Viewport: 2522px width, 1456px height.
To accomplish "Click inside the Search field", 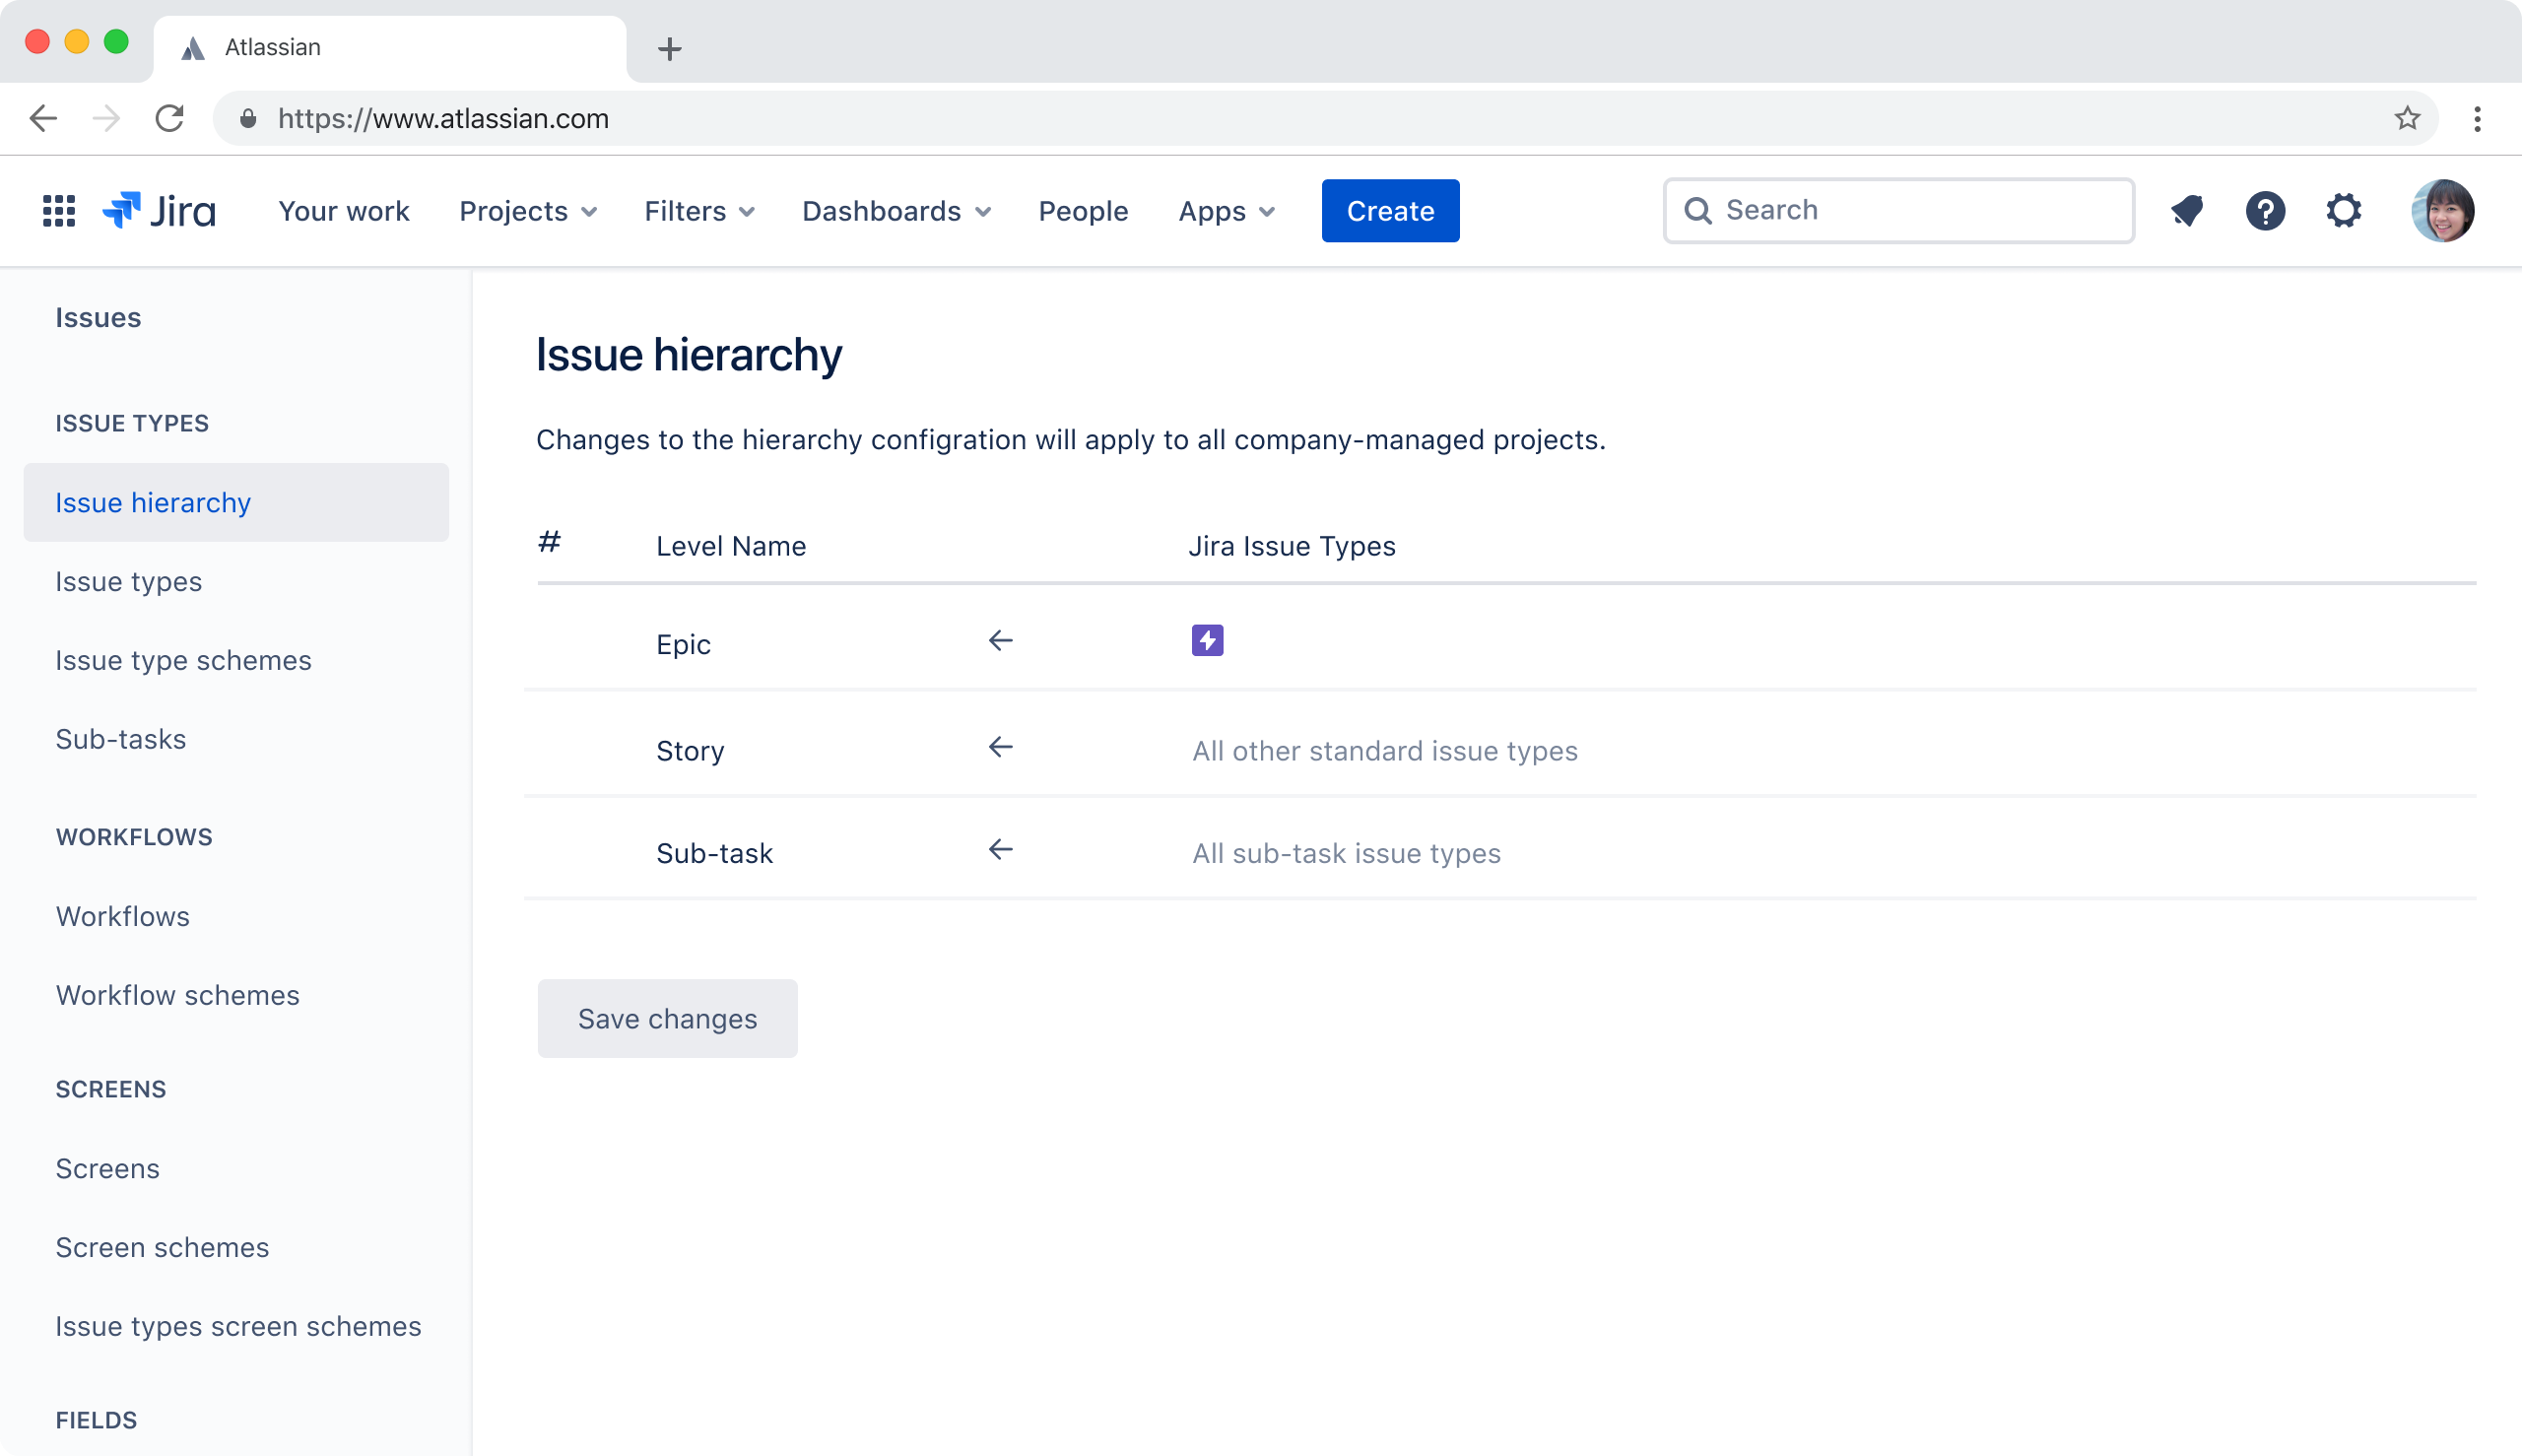I will click(1900, 210).
